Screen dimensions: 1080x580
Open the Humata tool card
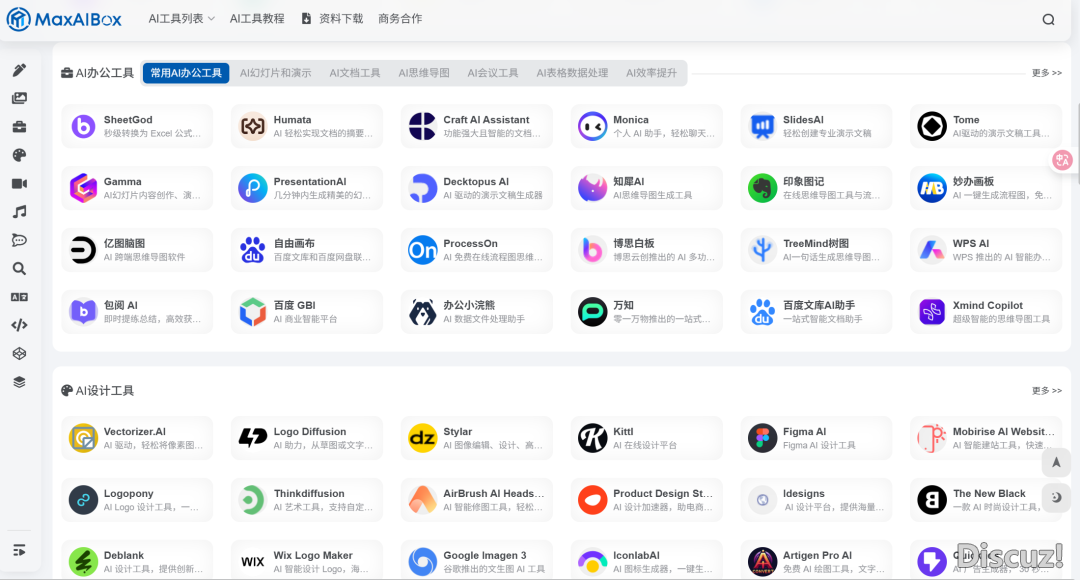(307, 126)
